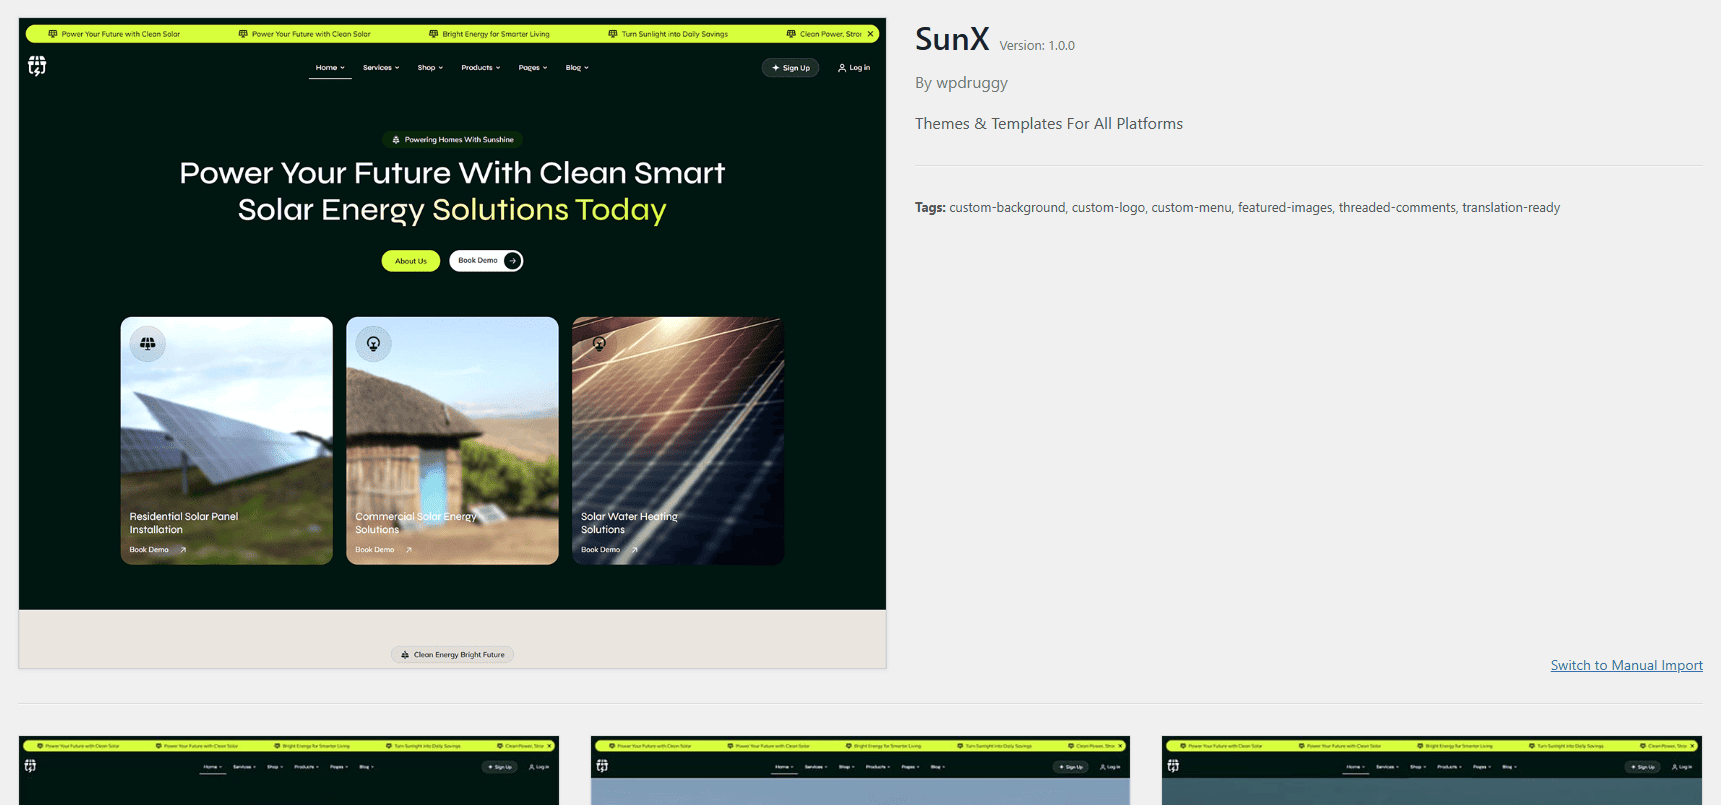Select bottom demo thumbnail with teal hero background

click(x=1432, y=771)
